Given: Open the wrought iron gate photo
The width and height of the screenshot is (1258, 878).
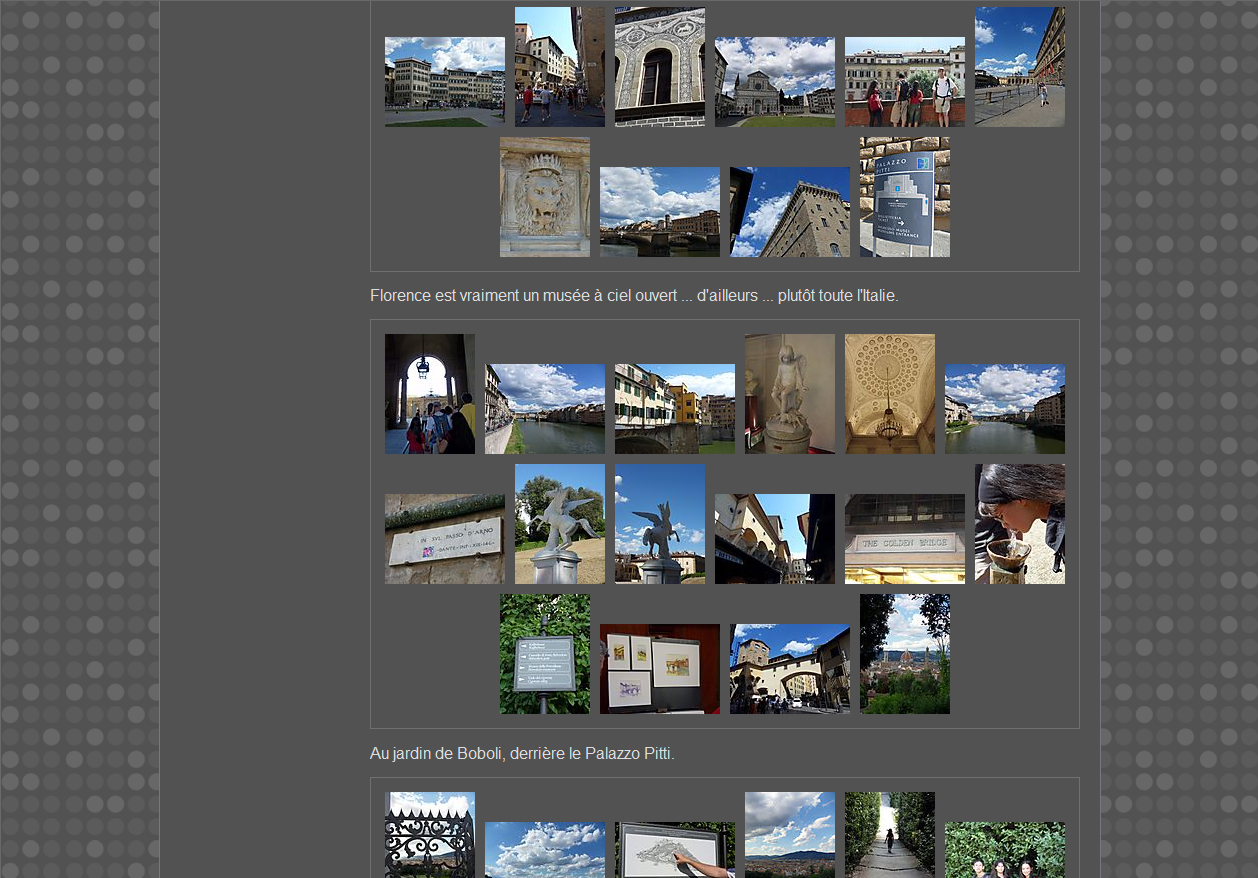Looking at the screenshot, I should click(x=429, y=835).
